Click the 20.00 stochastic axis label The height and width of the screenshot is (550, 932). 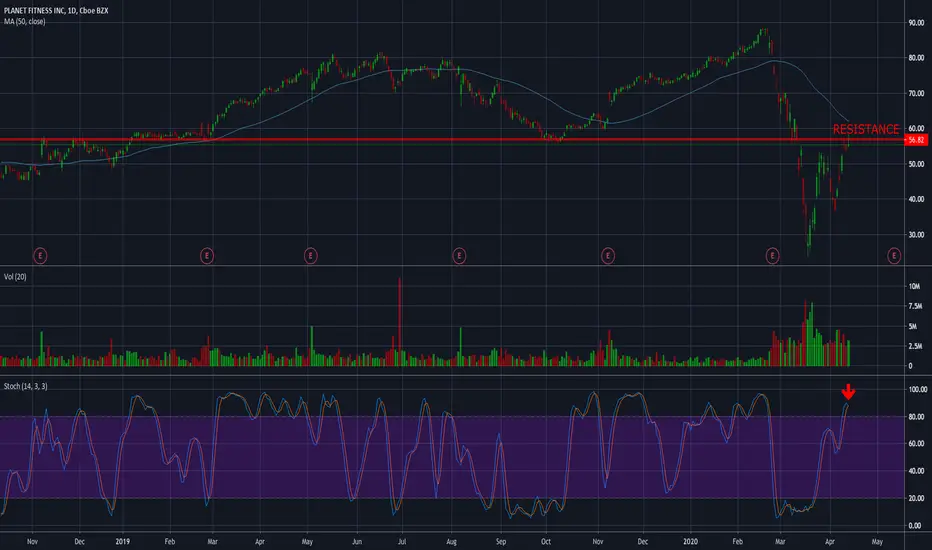pyautogui.click(x=916, y=498)
